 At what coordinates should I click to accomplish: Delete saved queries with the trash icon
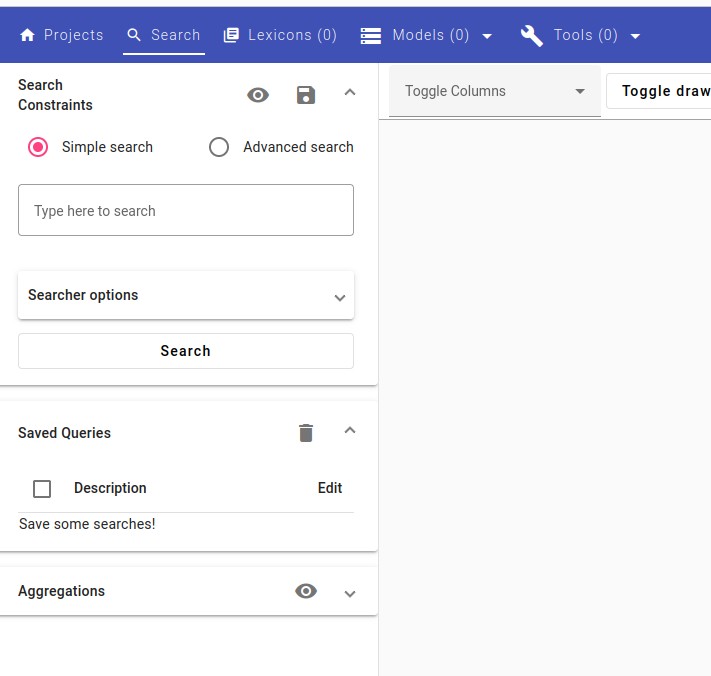point(306,433)
